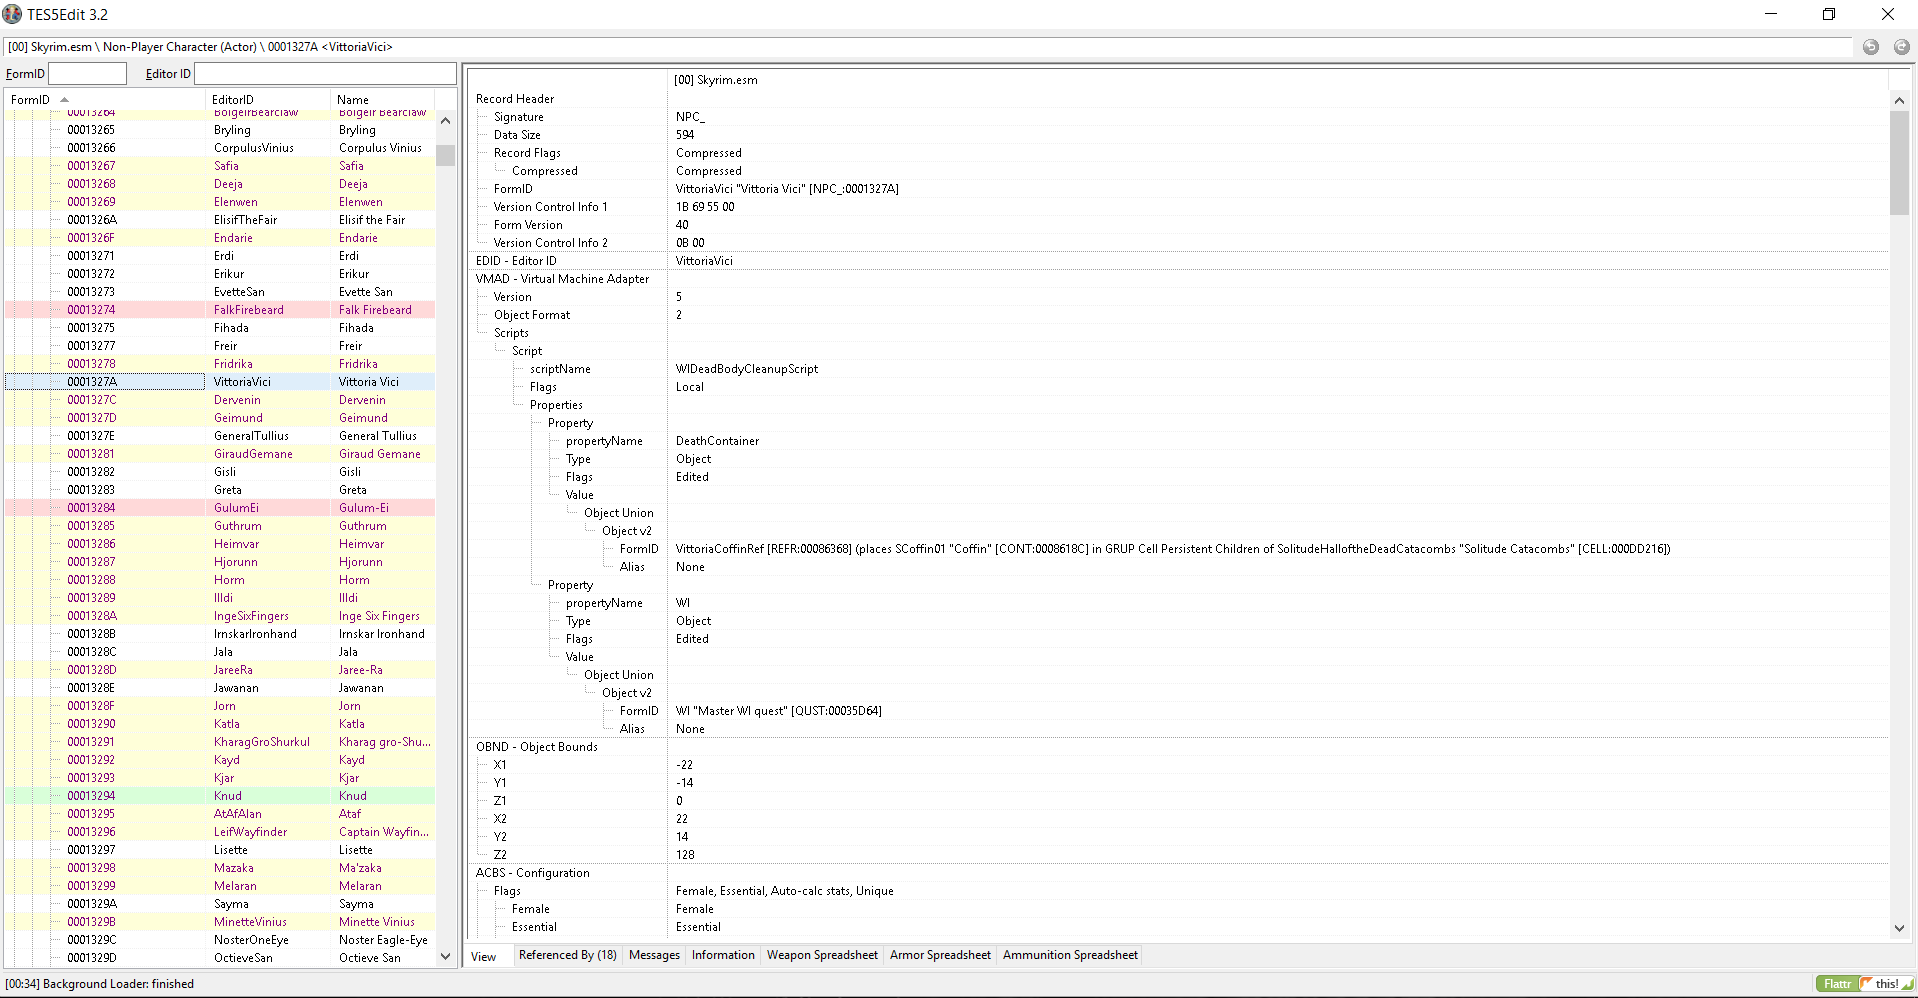Click the 'EDID - Editor ID' row label
This screenshot has height=998, width=1918.
point(516,261)
